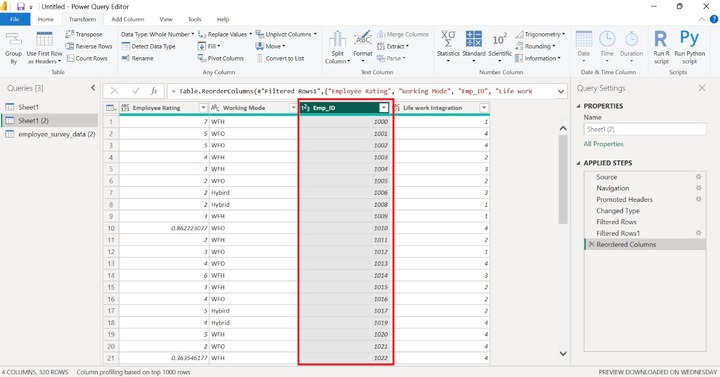Open the Emp_ID column filter dropdown
The width and height of the screenshot is (720, 377).
tap(383, 108)
